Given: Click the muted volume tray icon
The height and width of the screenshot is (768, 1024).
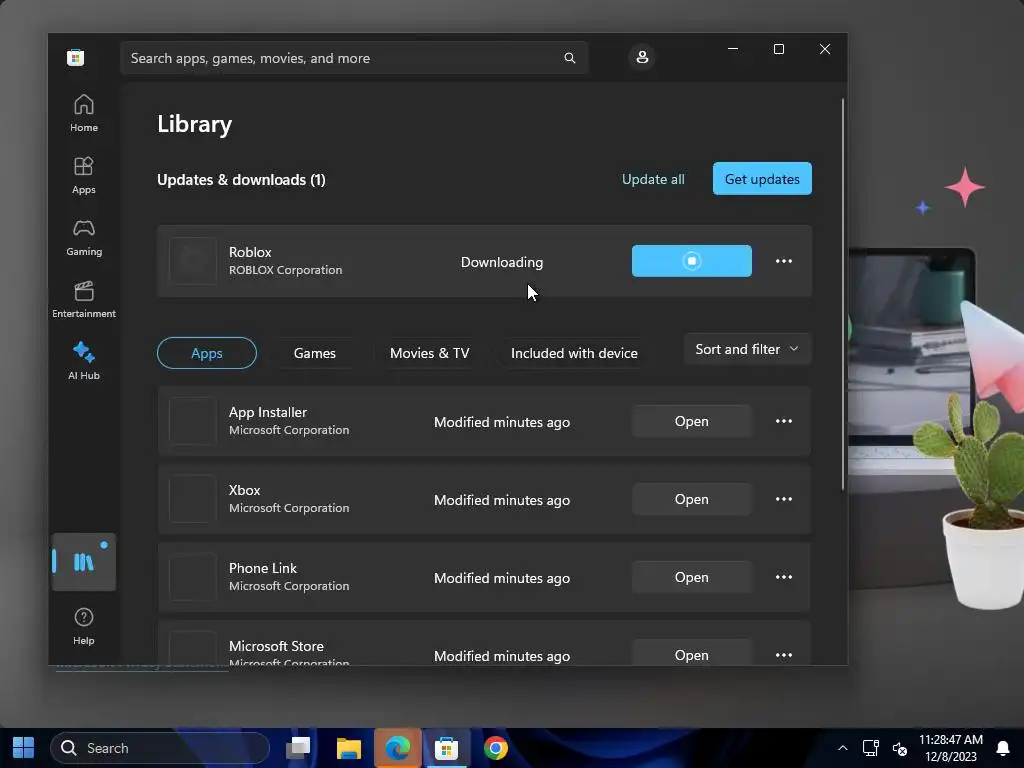Looking at the screenshot, I should point(900,748).
